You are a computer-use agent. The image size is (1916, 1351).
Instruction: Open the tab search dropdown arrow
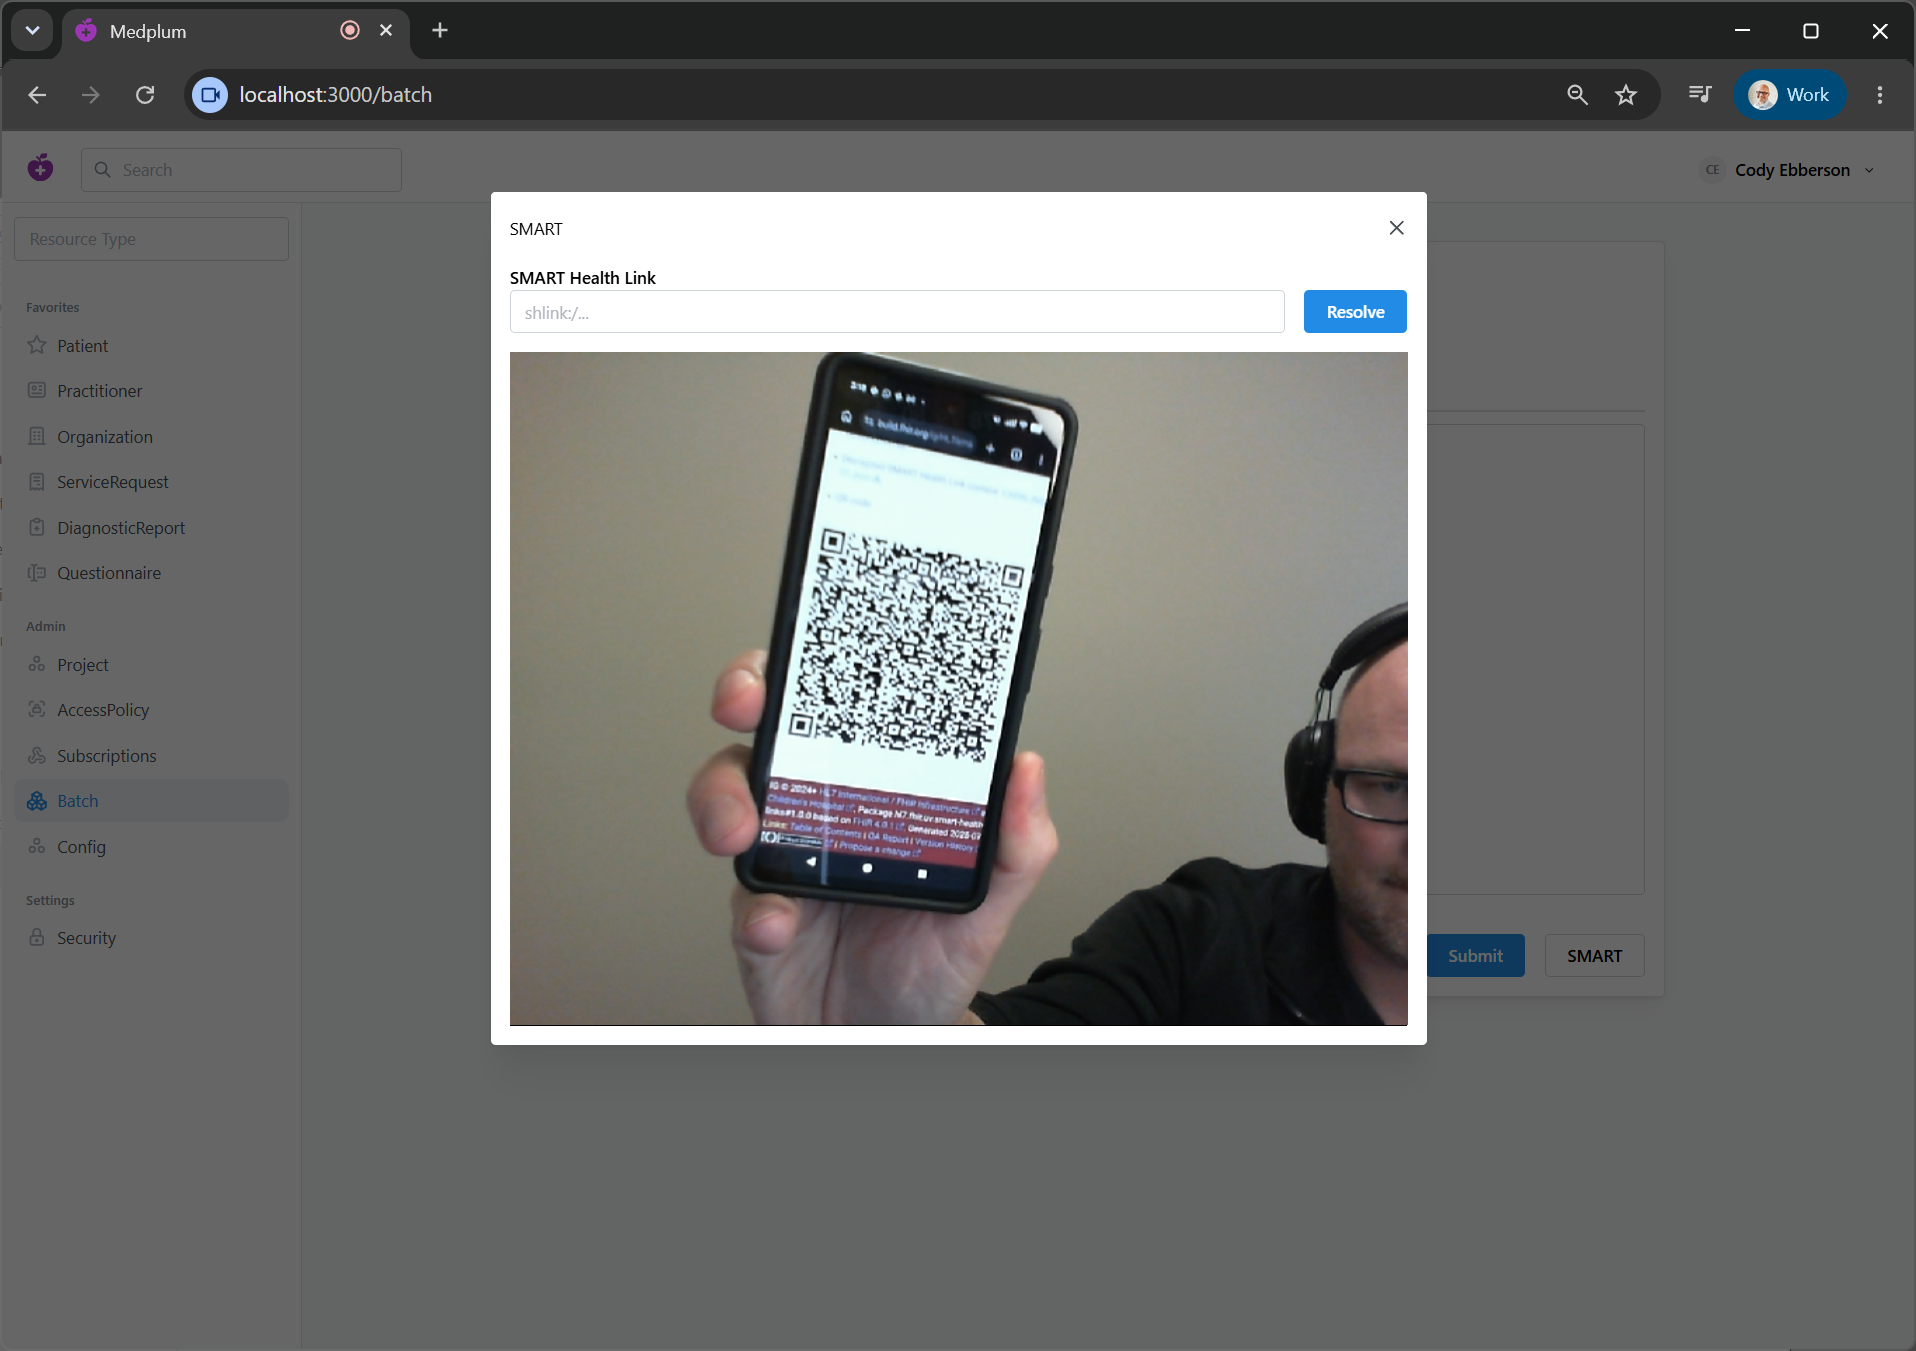tap(32, 31)
